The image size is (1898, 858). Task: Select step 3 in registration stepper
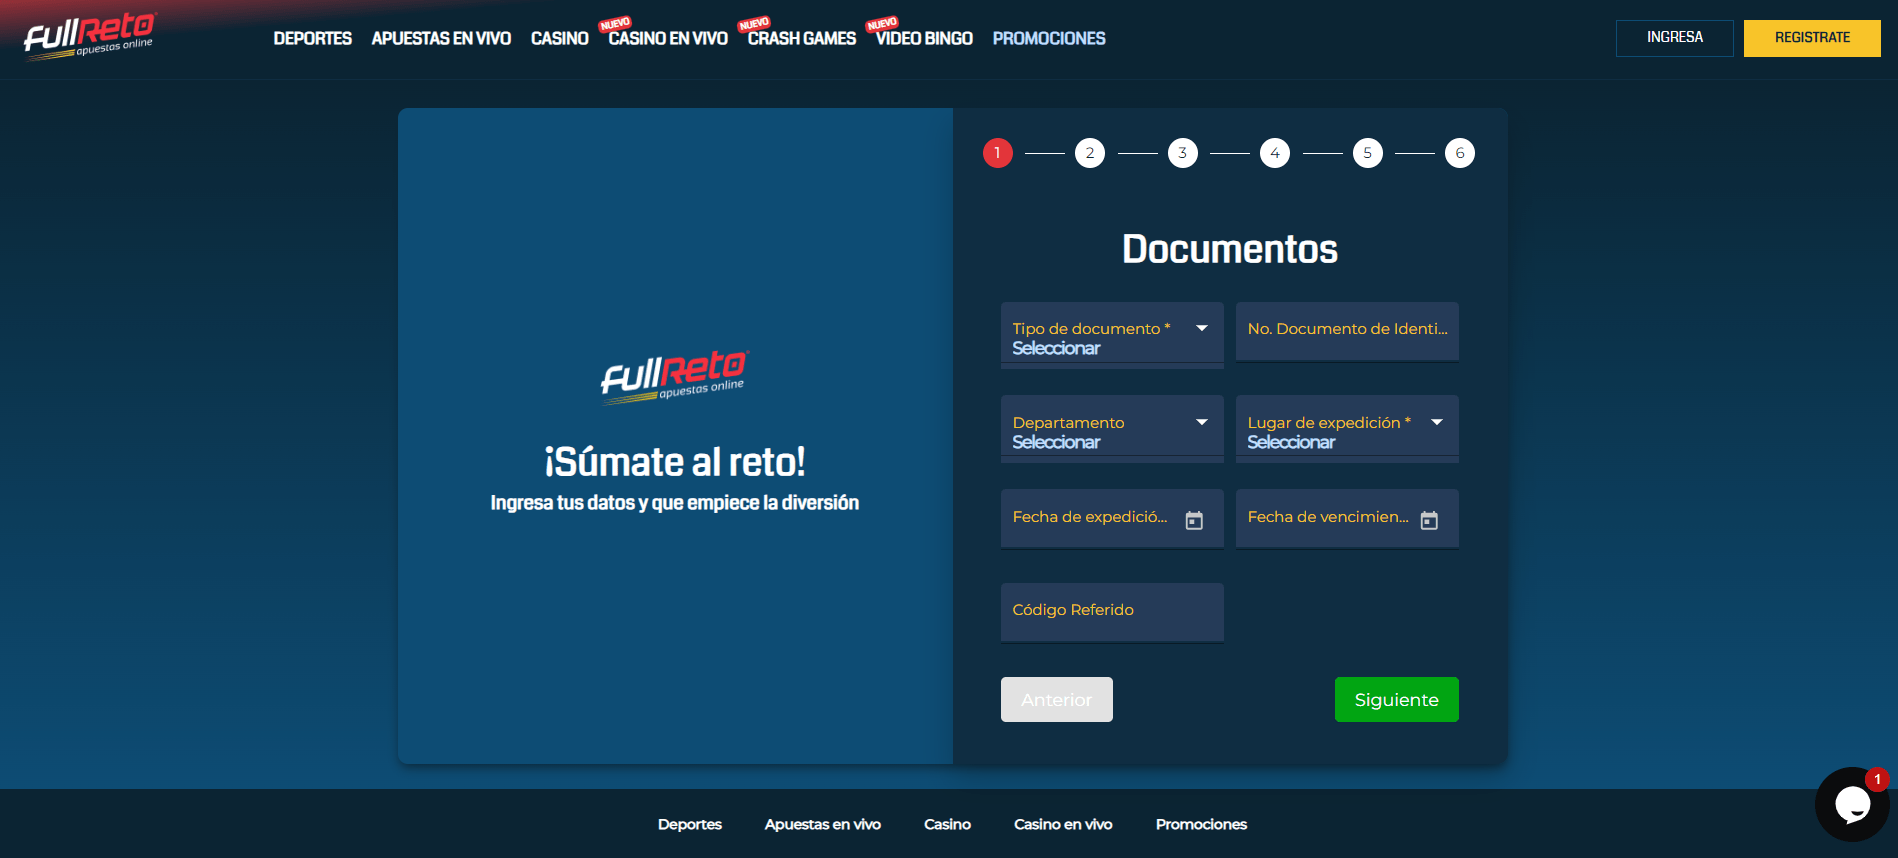point(1183,153)
